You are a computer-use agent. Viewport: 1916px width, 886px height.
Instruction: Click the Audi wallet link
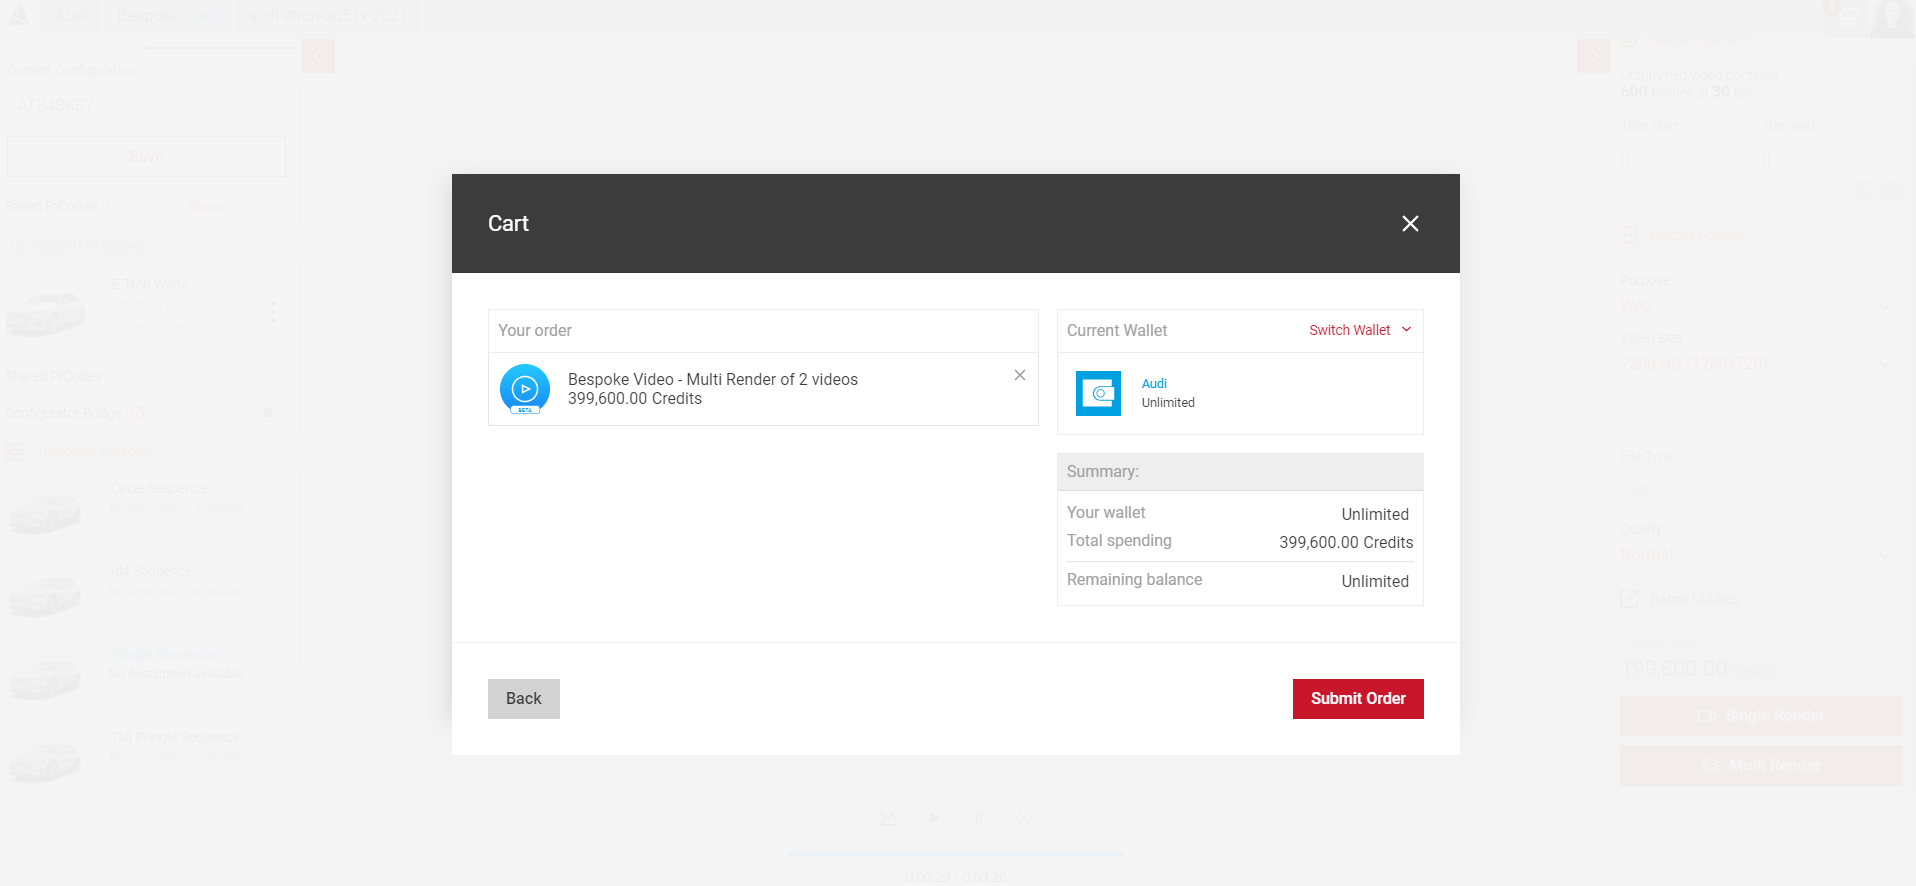[1154, 383]
